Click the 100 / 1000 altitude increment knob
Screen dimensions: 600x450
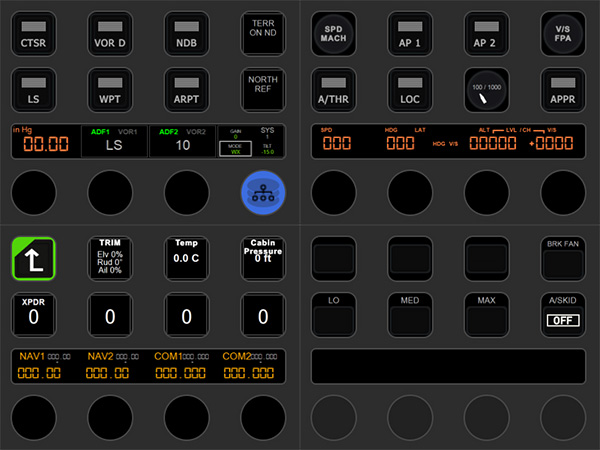click(486, 90)
